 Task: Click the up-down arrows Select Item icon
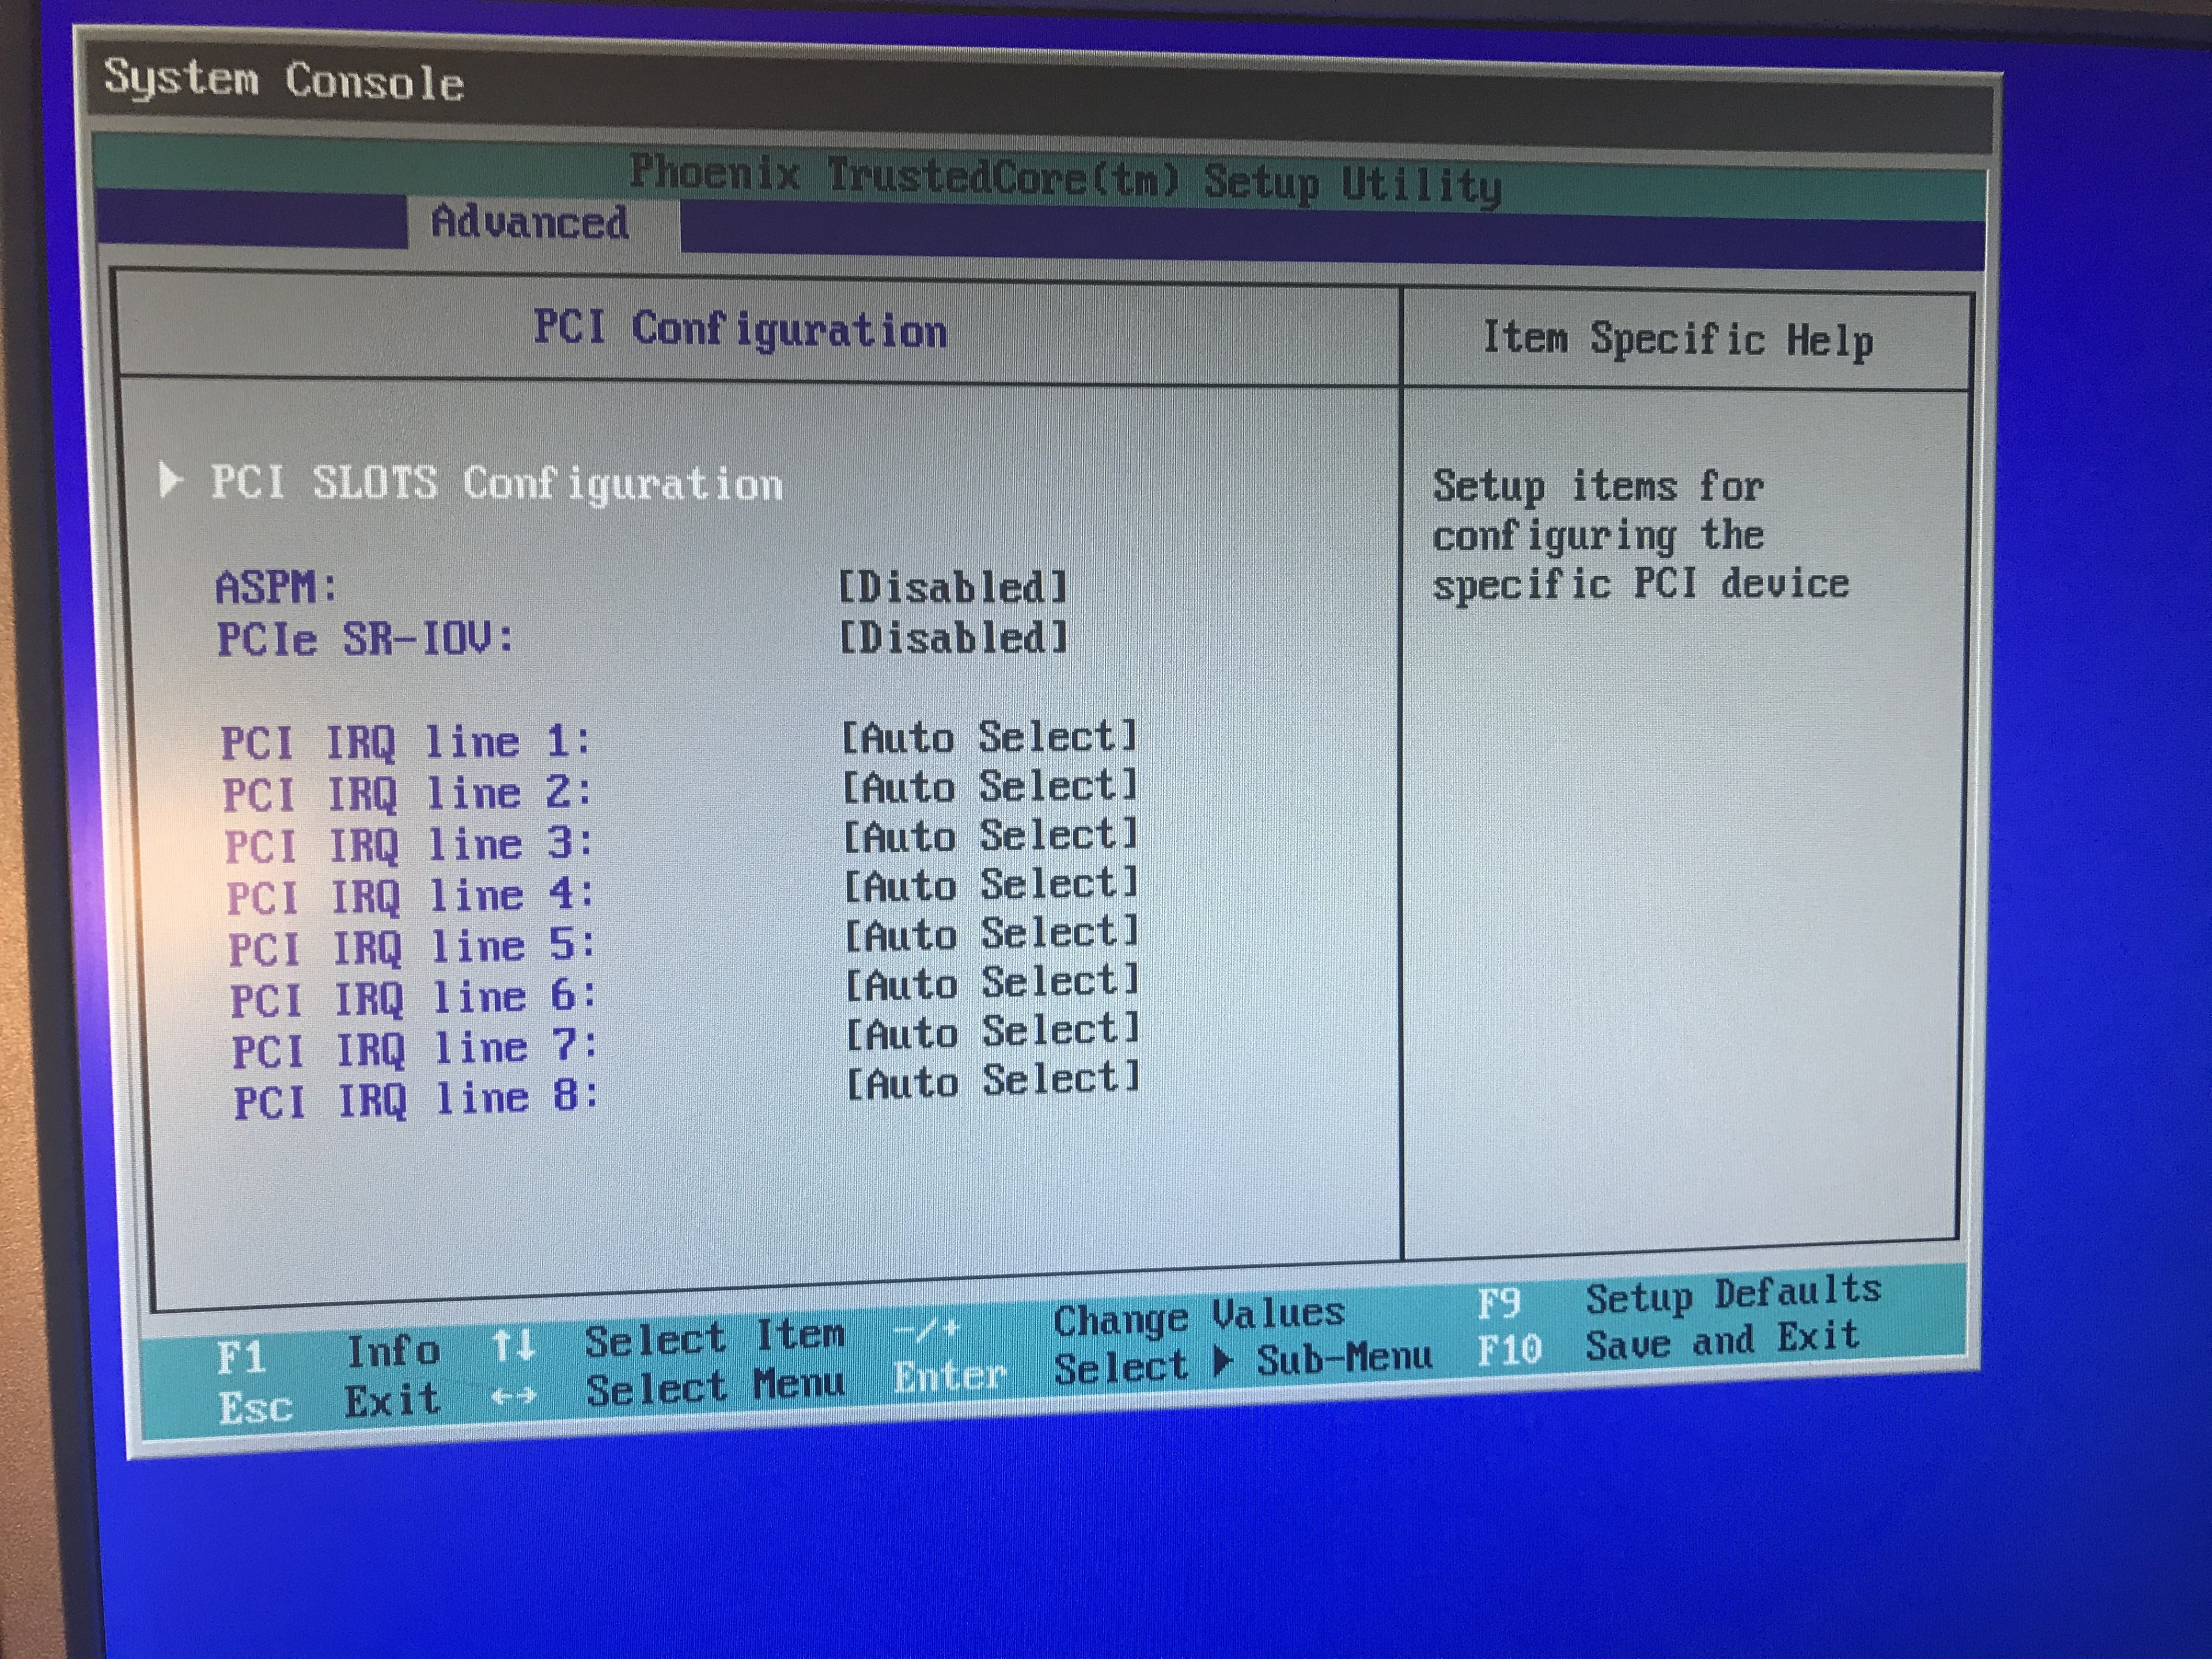(513, 1346)
